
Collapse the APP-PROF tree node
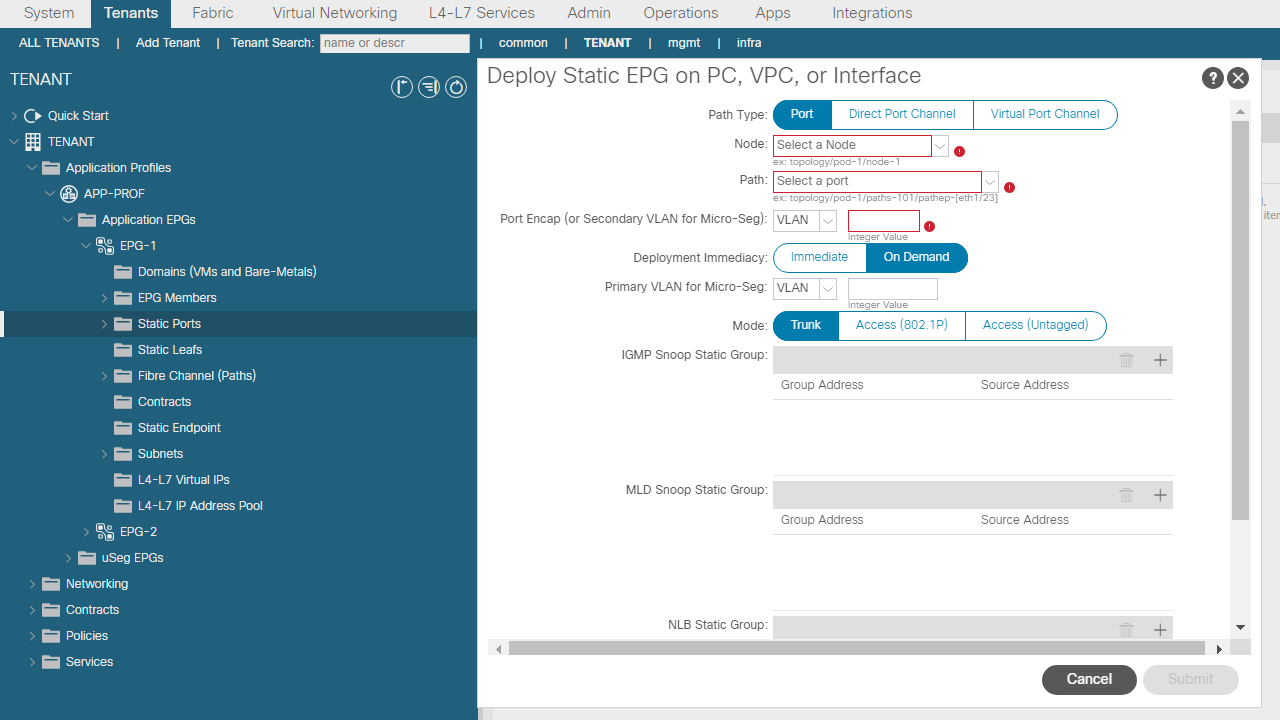click(x=50, y=194)
